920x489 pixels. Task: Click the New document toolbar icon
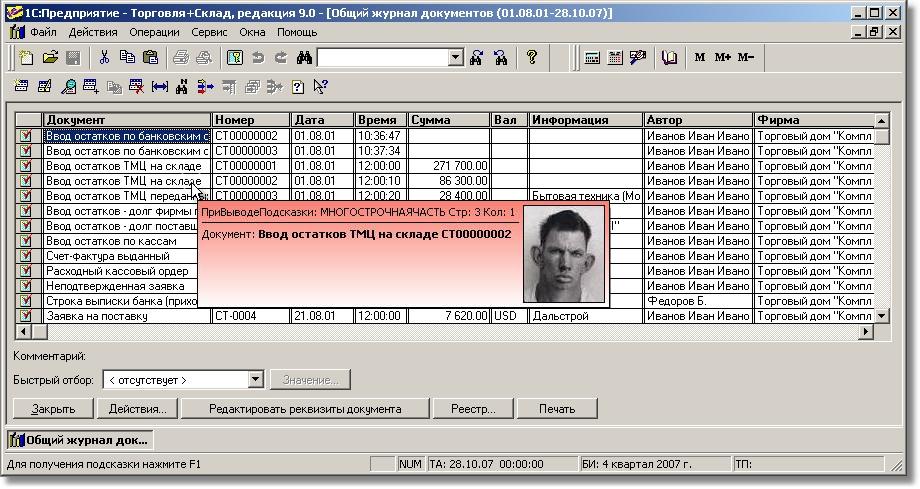[x=27, y=58]
